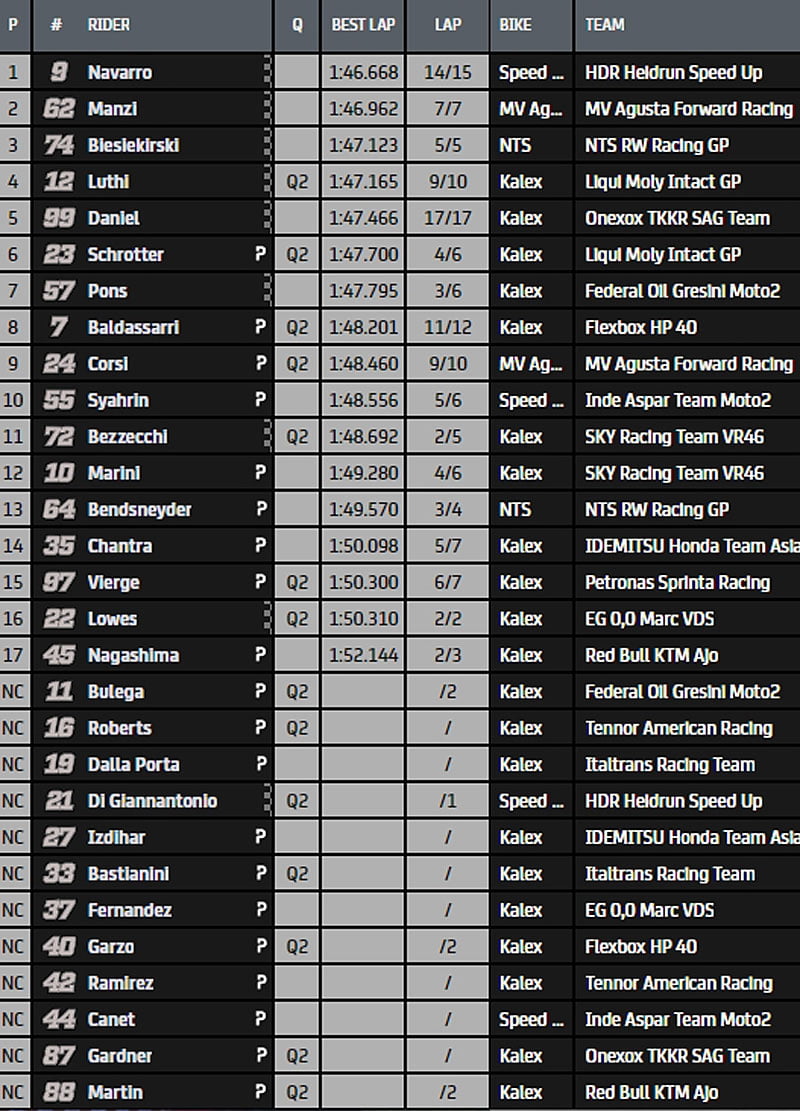Click the pit 'P' icon beside Schrotter
800x1111 pixels.
click(x=261, y=254)
